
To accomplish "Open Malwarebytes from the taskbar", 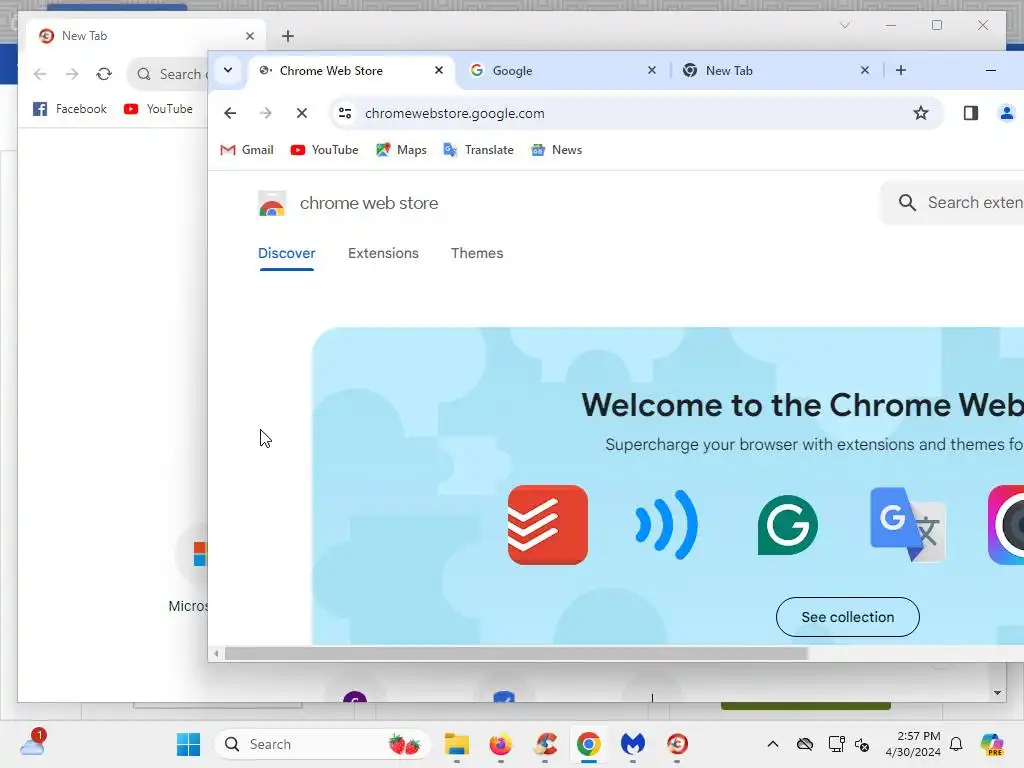I will point(633,744).
